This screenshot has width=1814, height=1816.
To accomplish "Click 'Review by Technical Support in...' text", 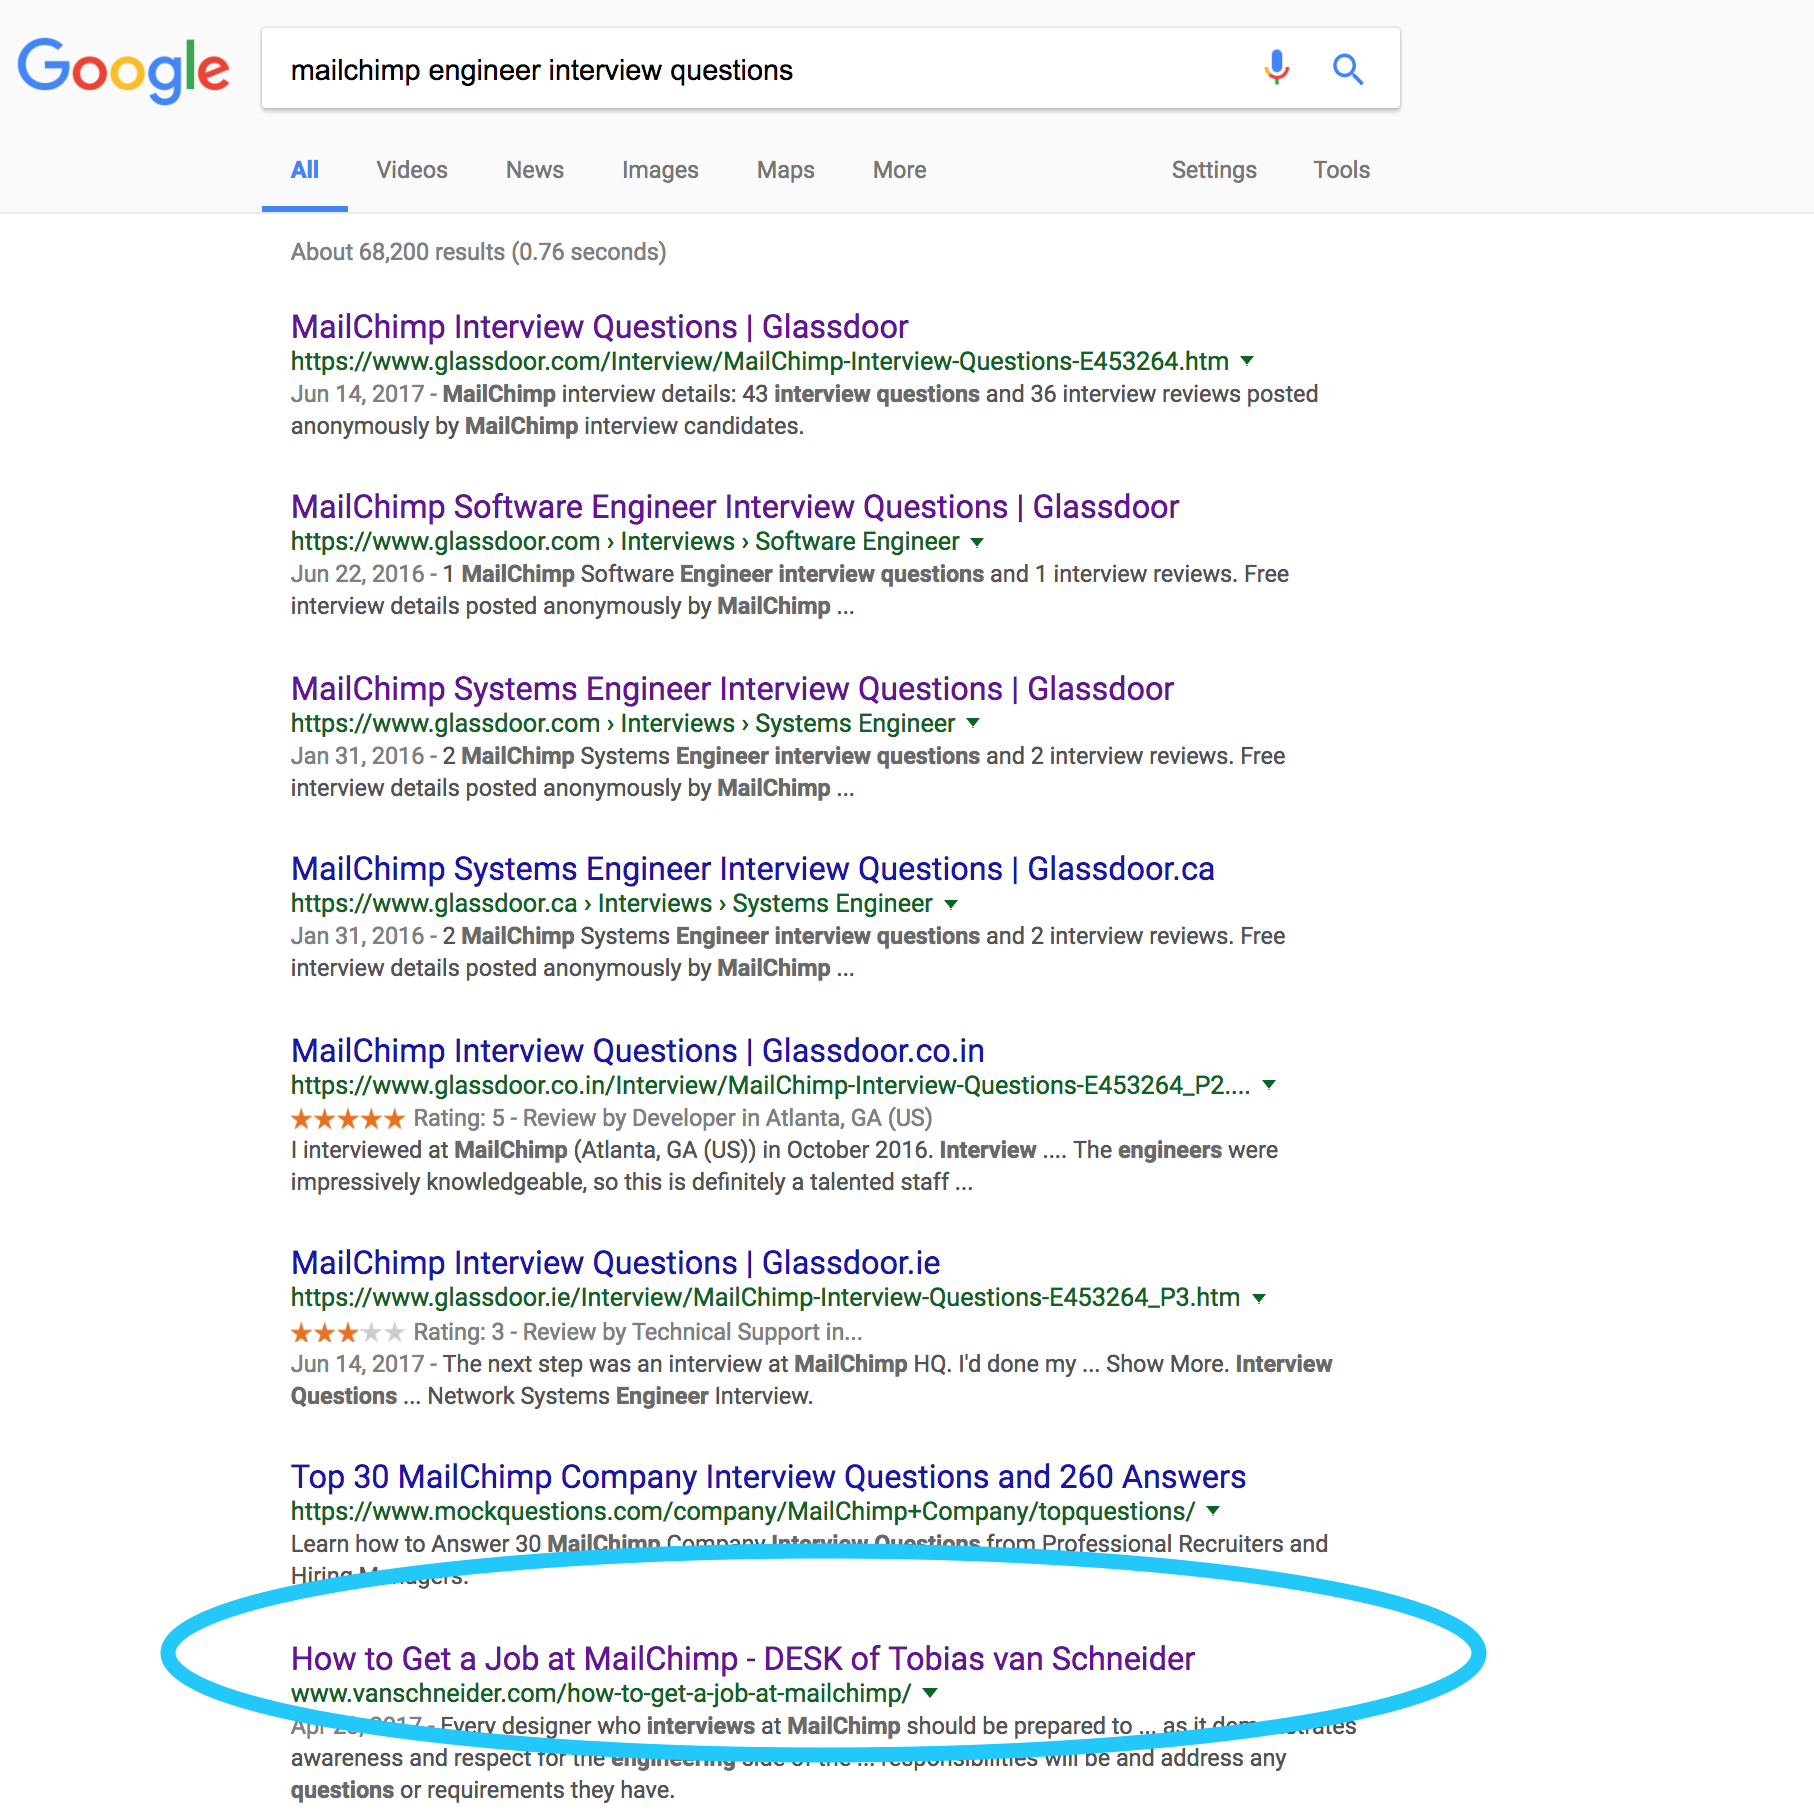I will point(692,1332).
